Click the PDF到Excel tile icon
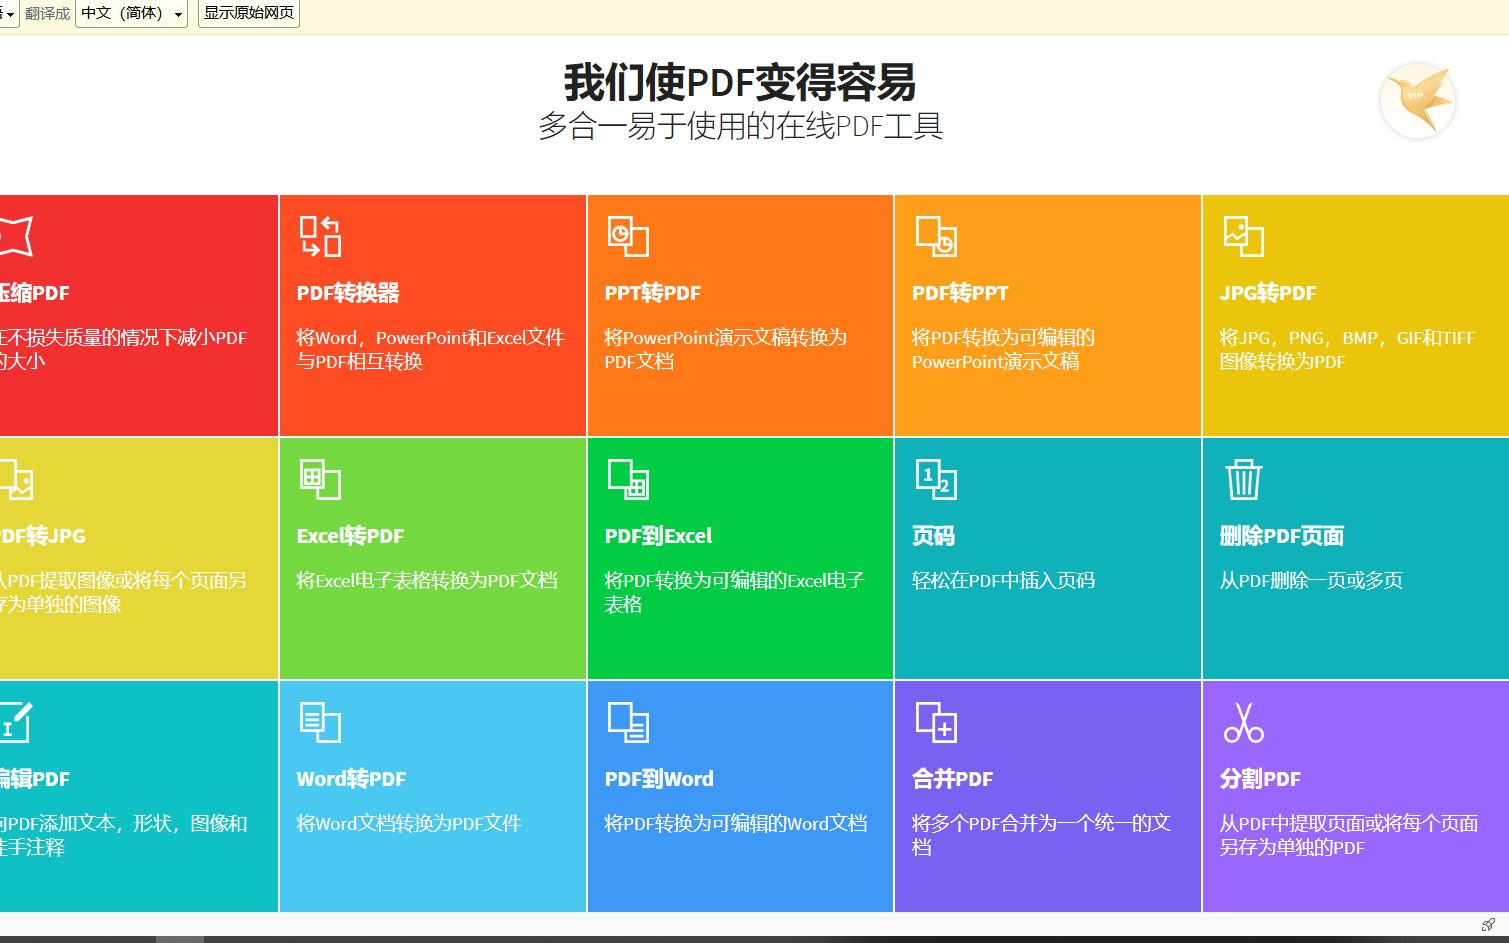The image size is (1509, 943). 628,479
